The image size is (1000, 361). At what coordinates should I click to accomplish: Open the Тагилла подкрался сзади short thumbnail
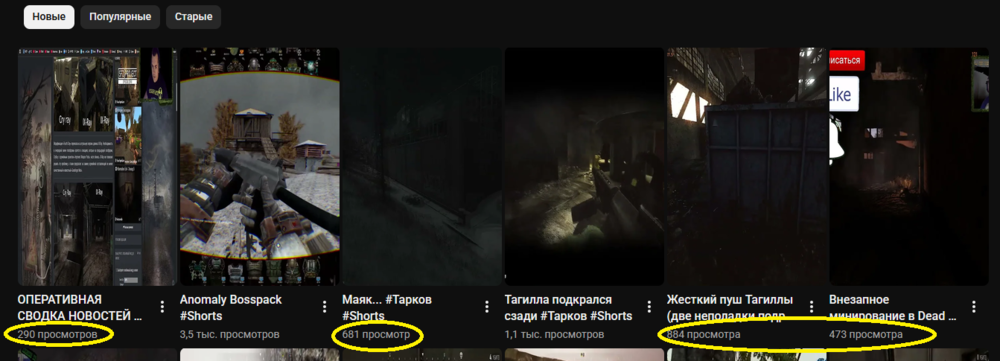pos(584,166)
